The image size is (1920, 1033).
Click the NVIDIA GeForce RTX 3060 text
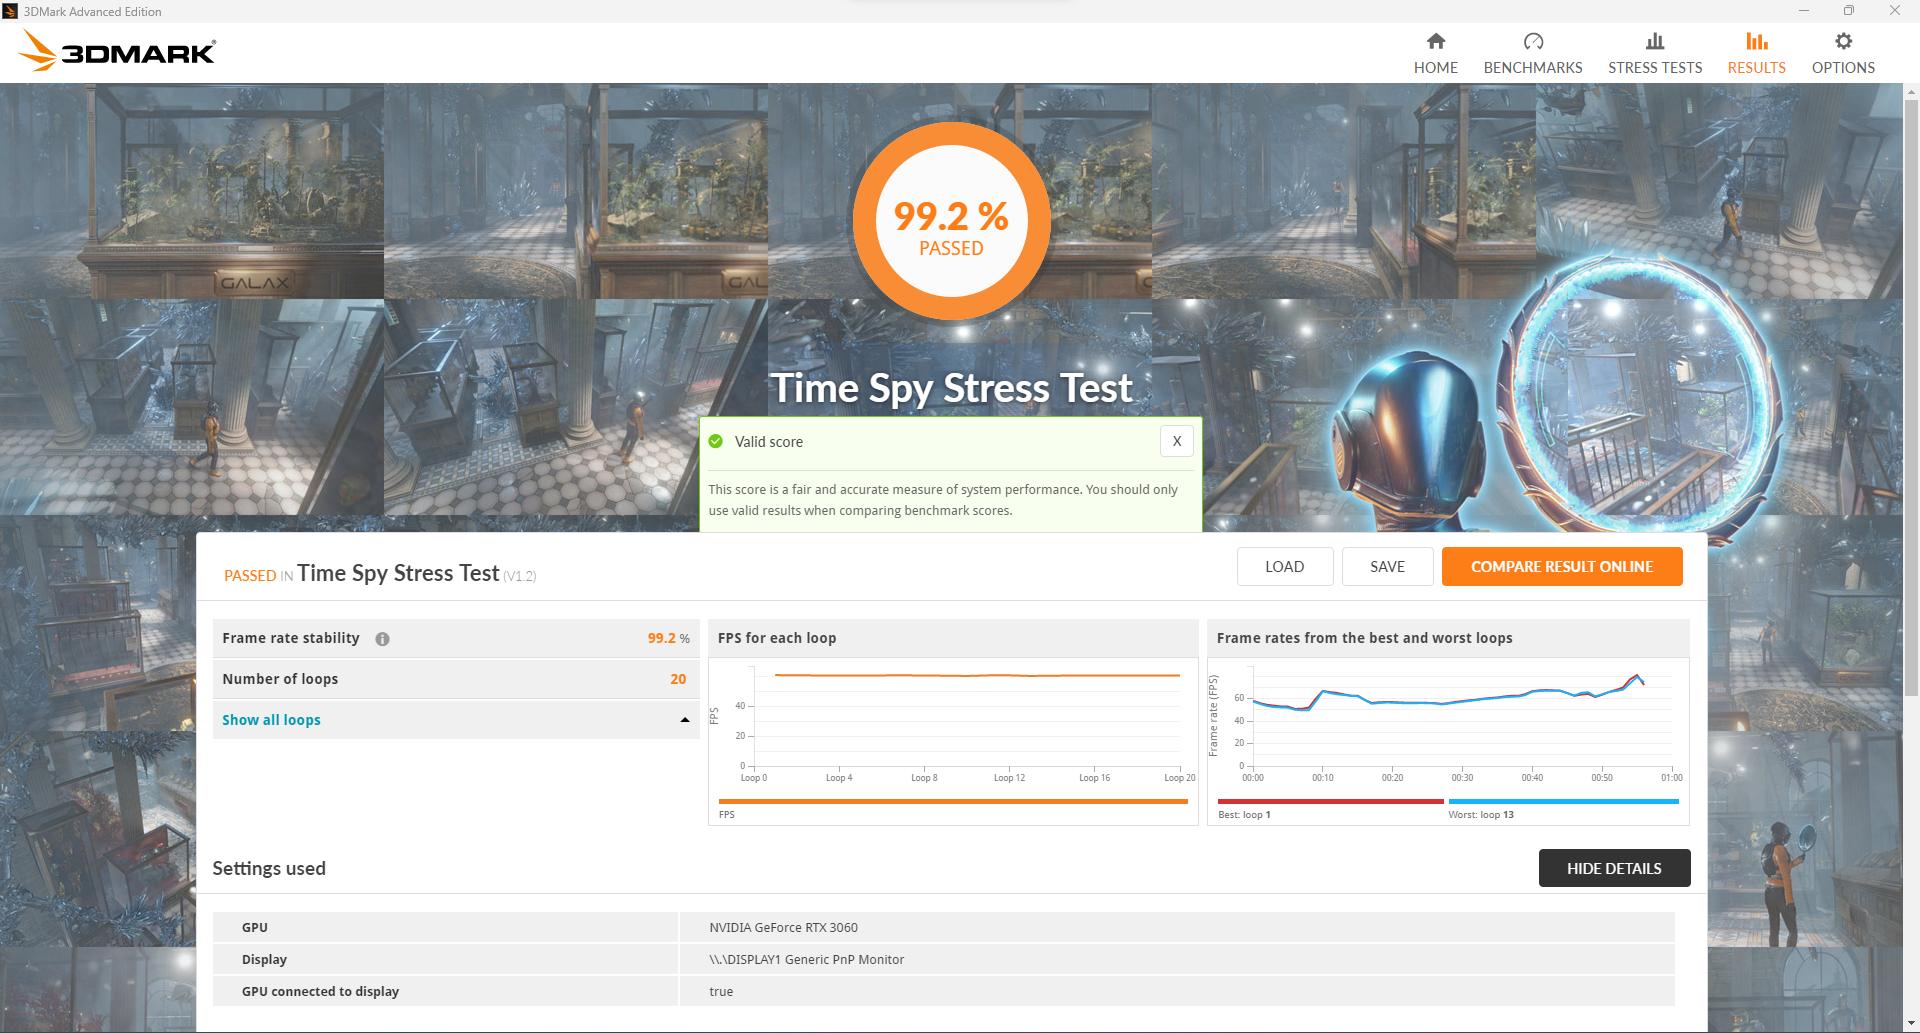point(783,927)
